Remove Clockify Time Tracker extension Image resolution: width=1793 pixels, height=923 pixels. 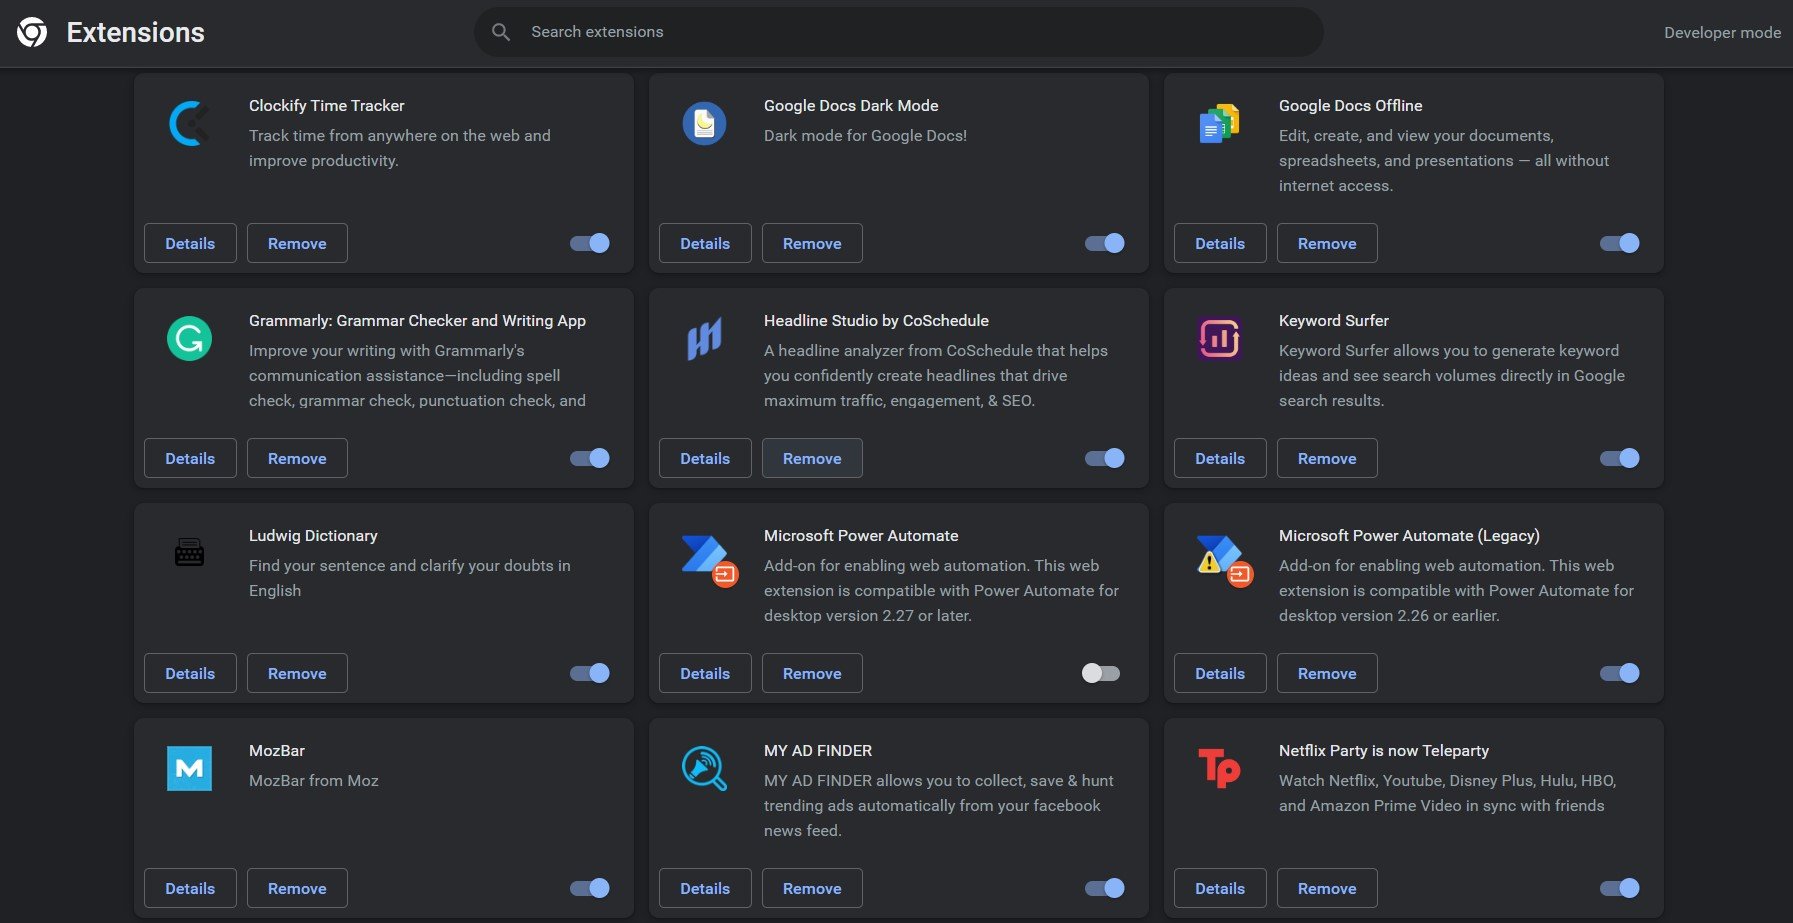(297, 243)
